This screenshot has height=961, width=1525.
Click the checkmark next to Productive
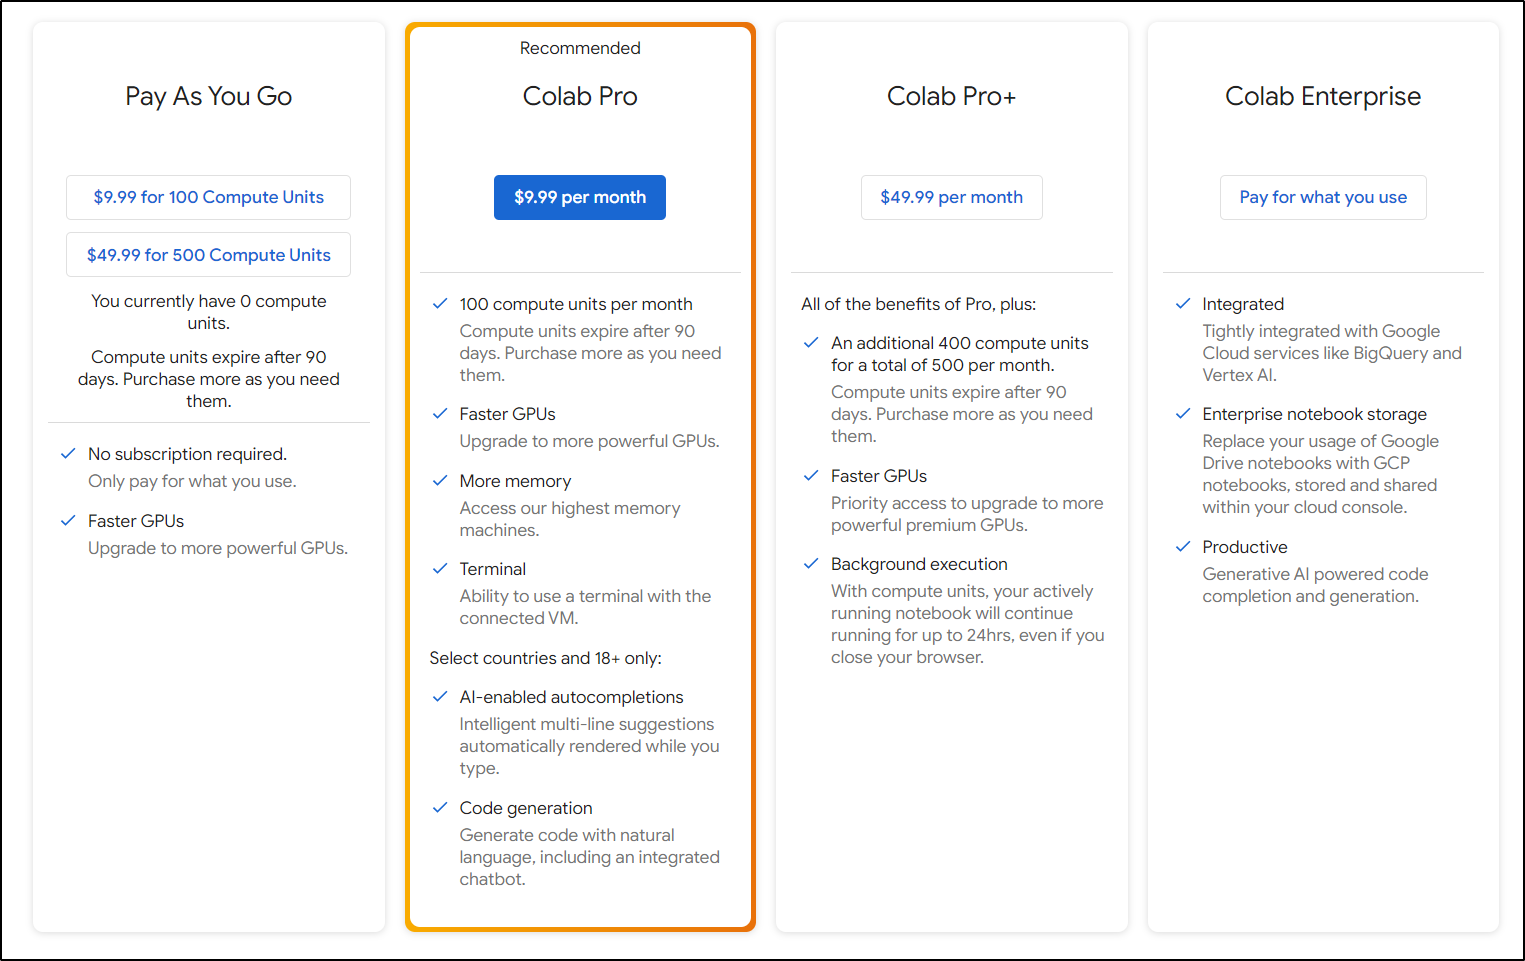point(1183,547)
